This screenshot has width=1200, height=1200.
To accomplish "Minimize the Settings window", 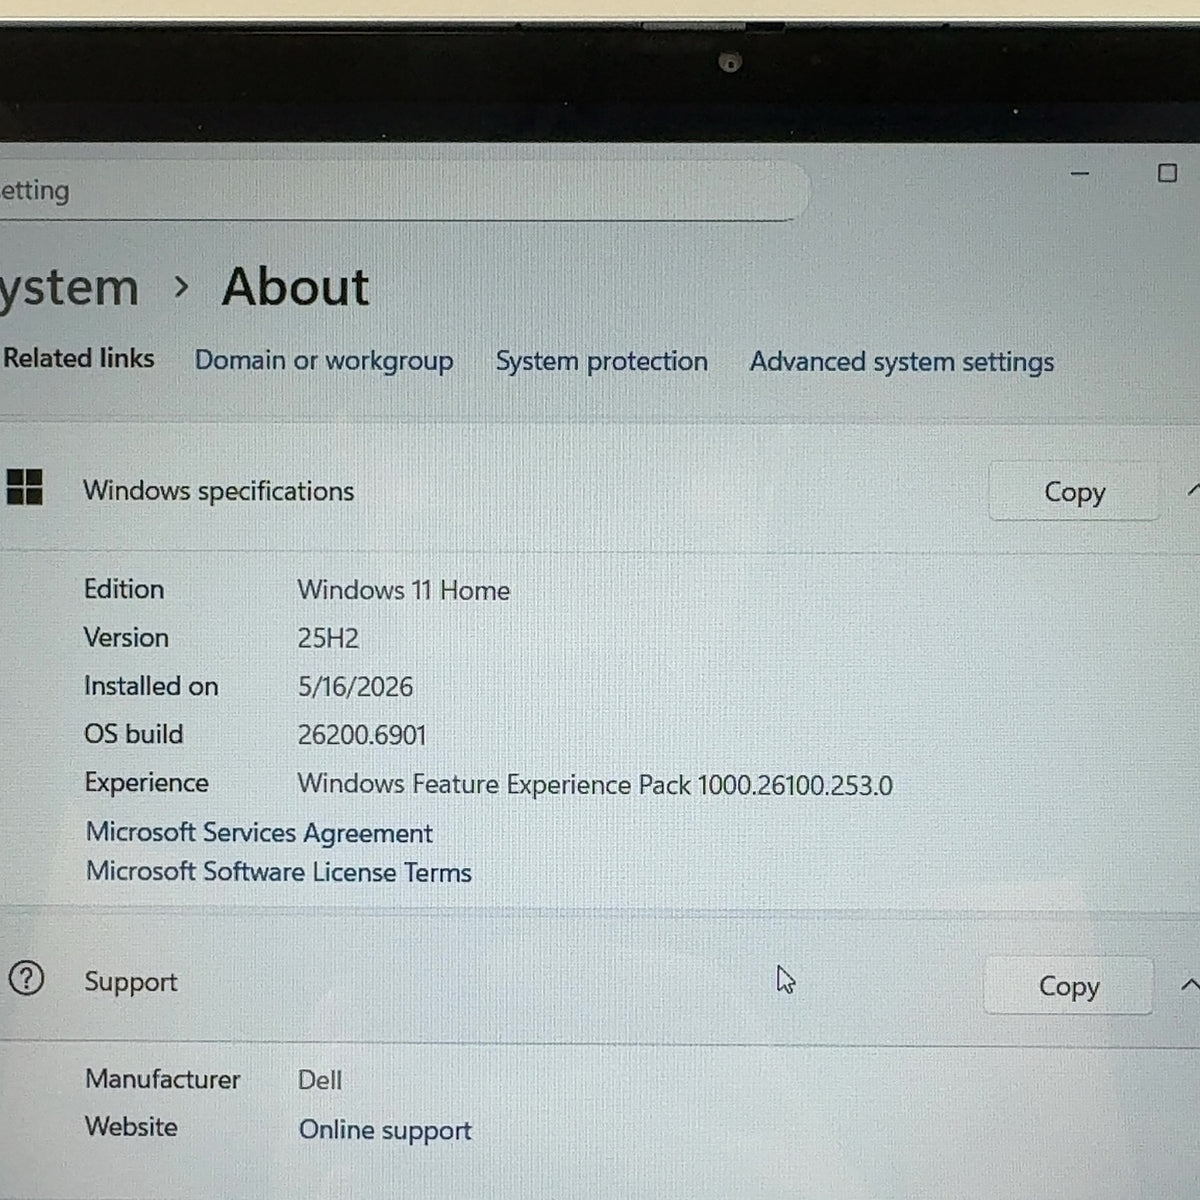I will tap(1080, 173).
